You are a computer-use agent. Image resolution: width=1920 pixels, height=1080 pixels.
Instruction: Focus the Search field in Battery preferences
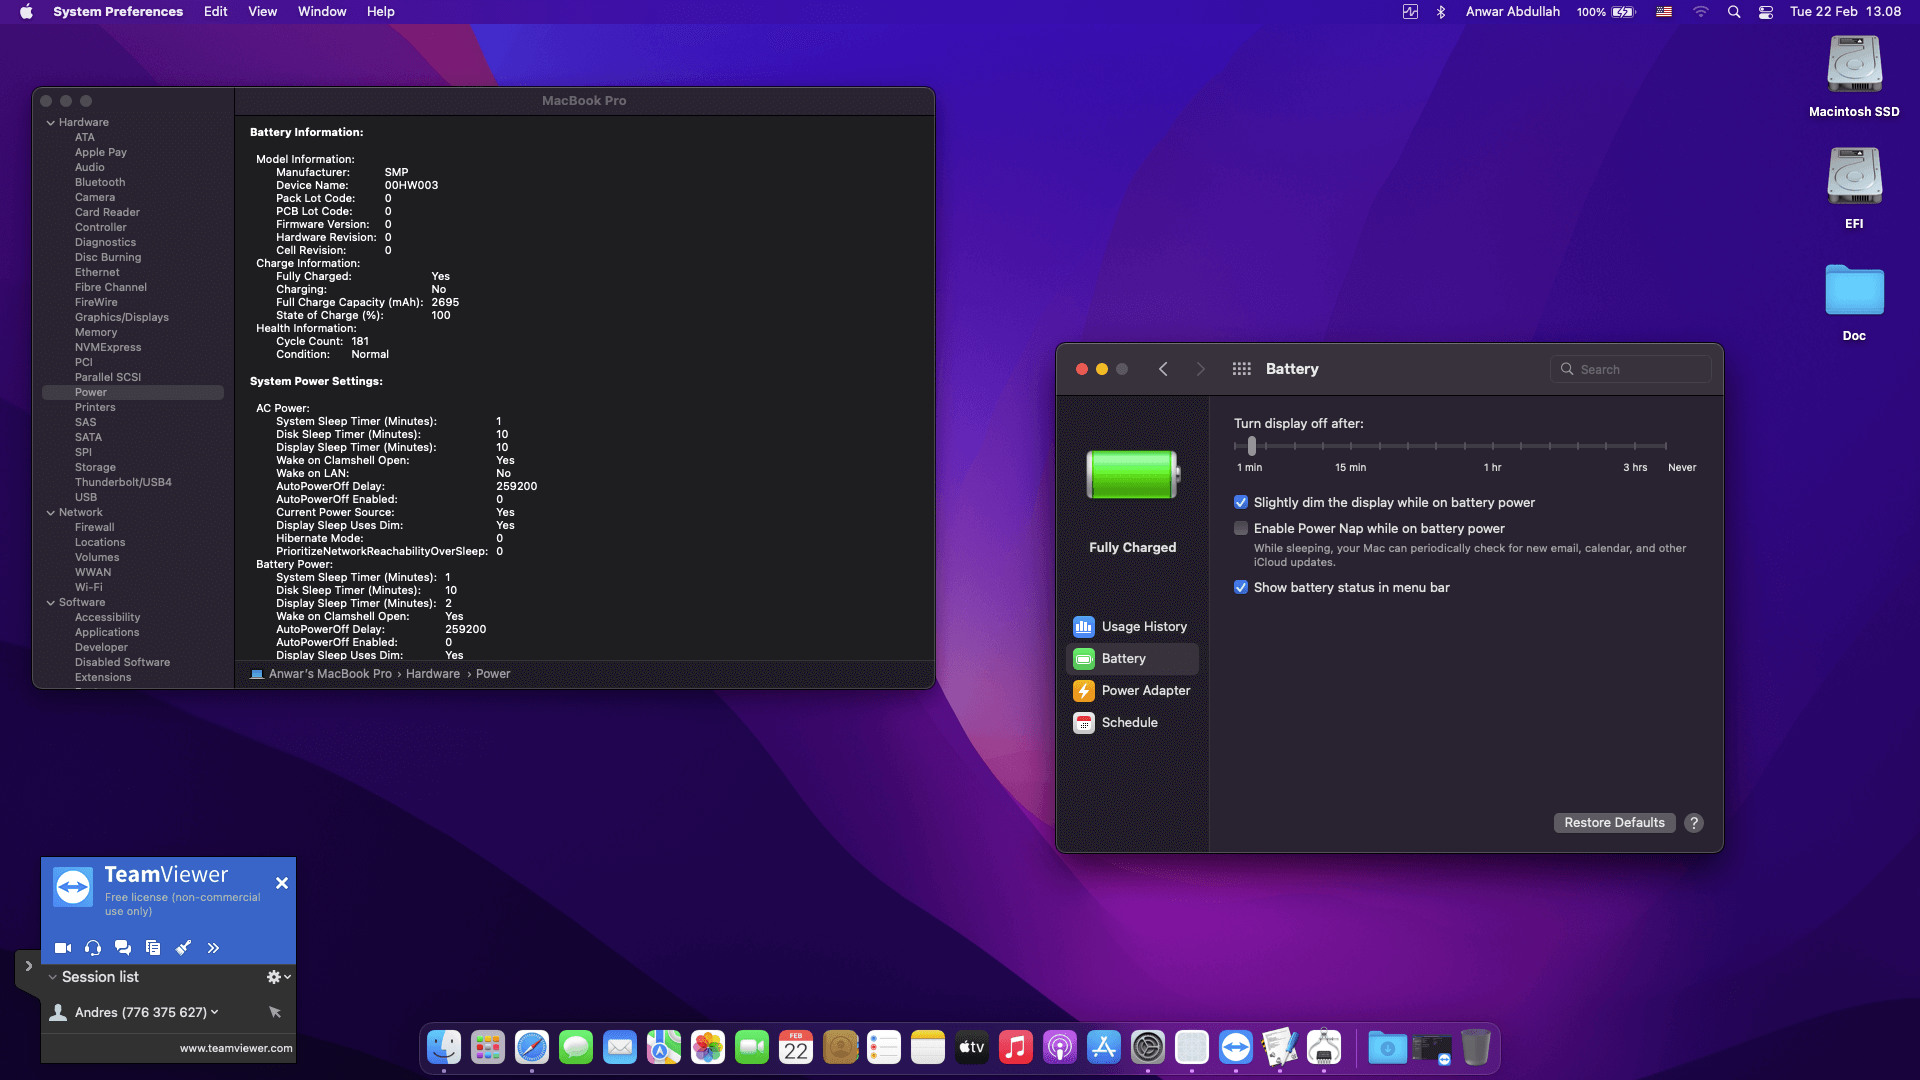click(1630, 369)
